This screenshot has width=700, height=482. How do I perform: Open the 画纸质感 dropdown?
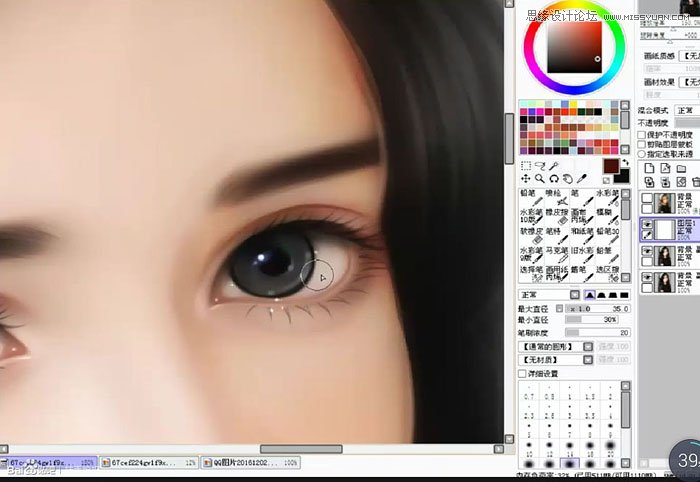coord(689,56)
